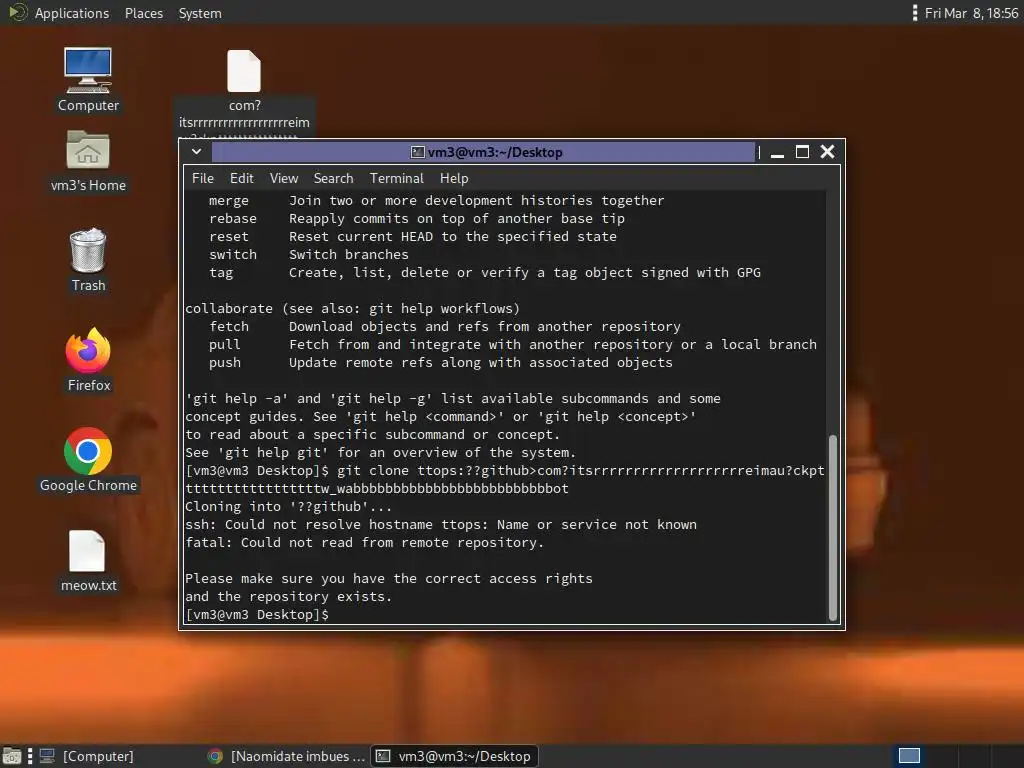Click the 'pull' Fetch from and integrate row
This screenshot has height=768, width=1024.
point(513,344)
